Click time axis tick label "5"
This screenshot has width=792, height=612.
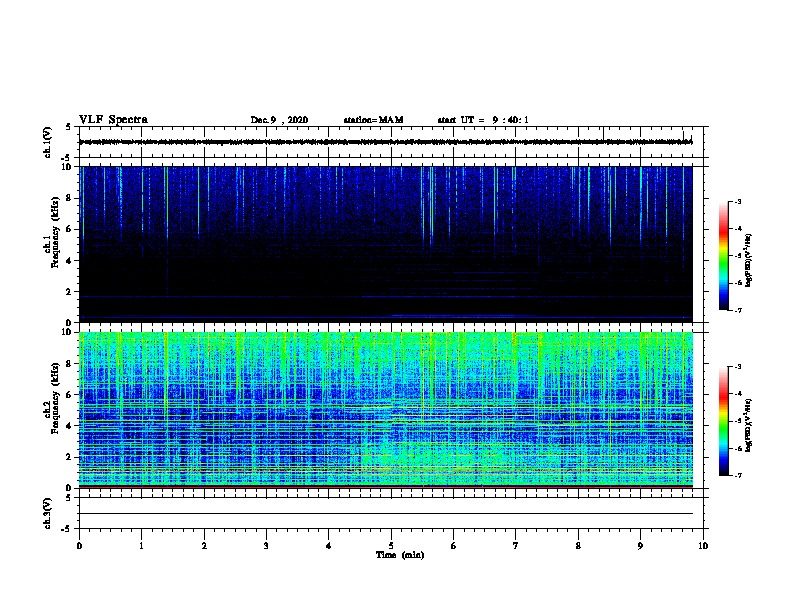coord(391,546)
